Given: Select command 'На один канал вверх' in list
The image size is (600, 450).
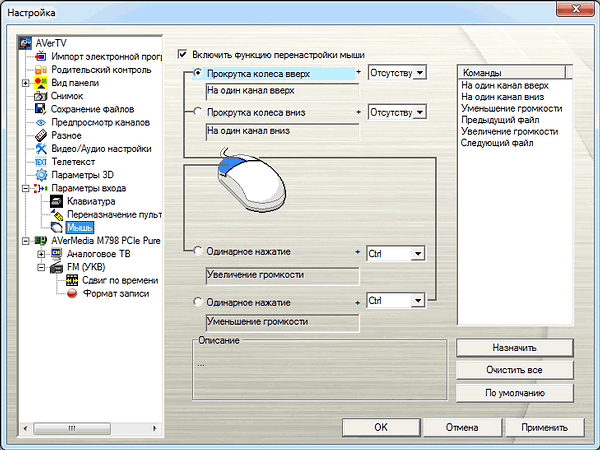Looking at the screenshot, I should (x=505, y=85).
